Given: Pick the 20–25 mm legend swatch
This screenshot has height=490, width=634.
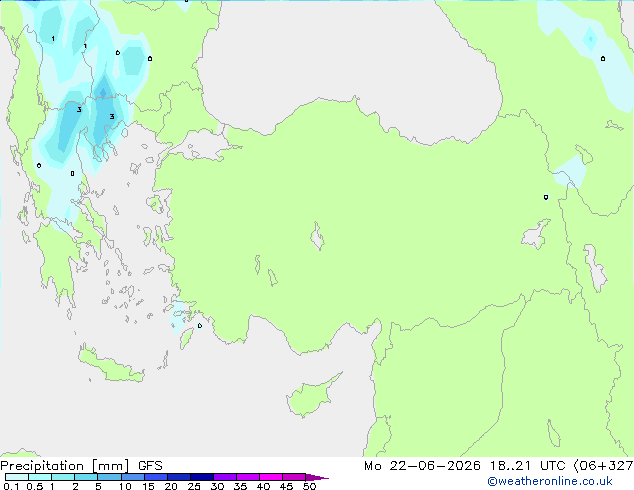Looking at the screenshot, I should click(179, 477).
